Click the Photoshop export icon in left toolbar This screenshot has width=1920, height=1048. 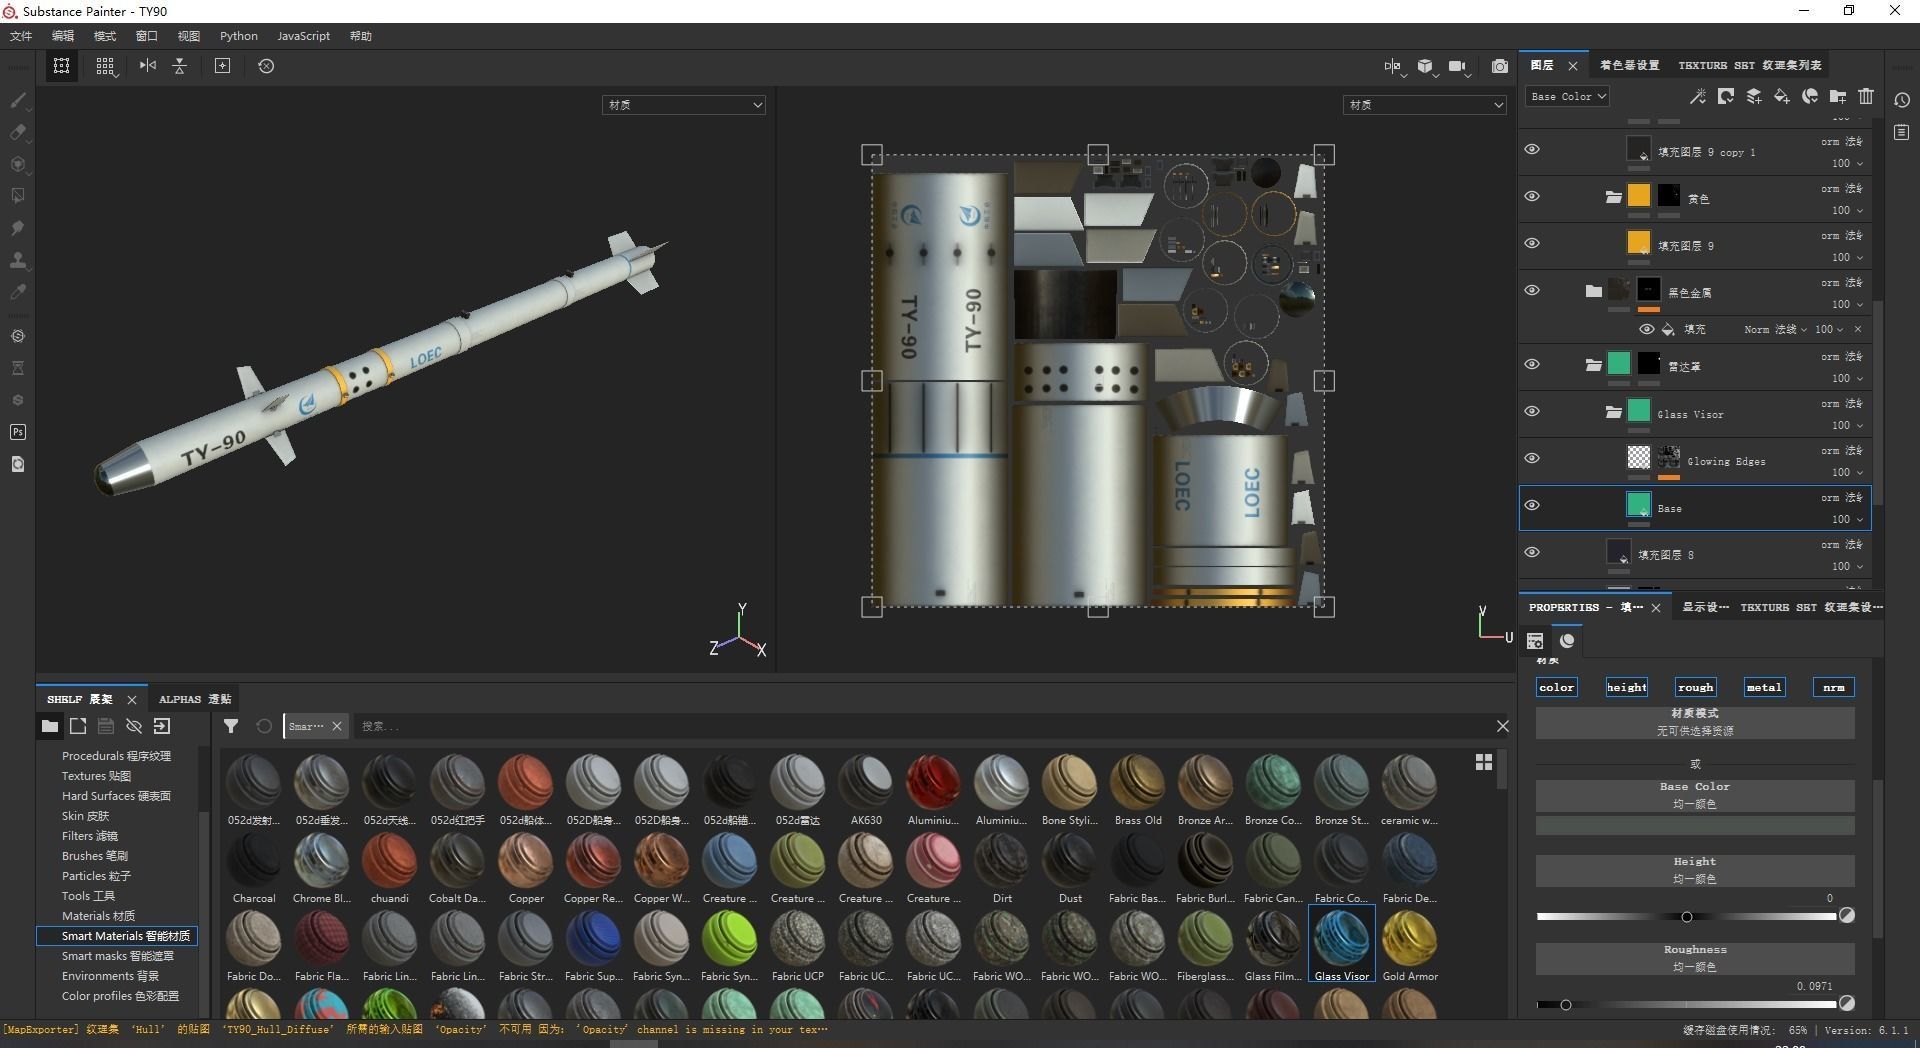click(x=18, y=432)
